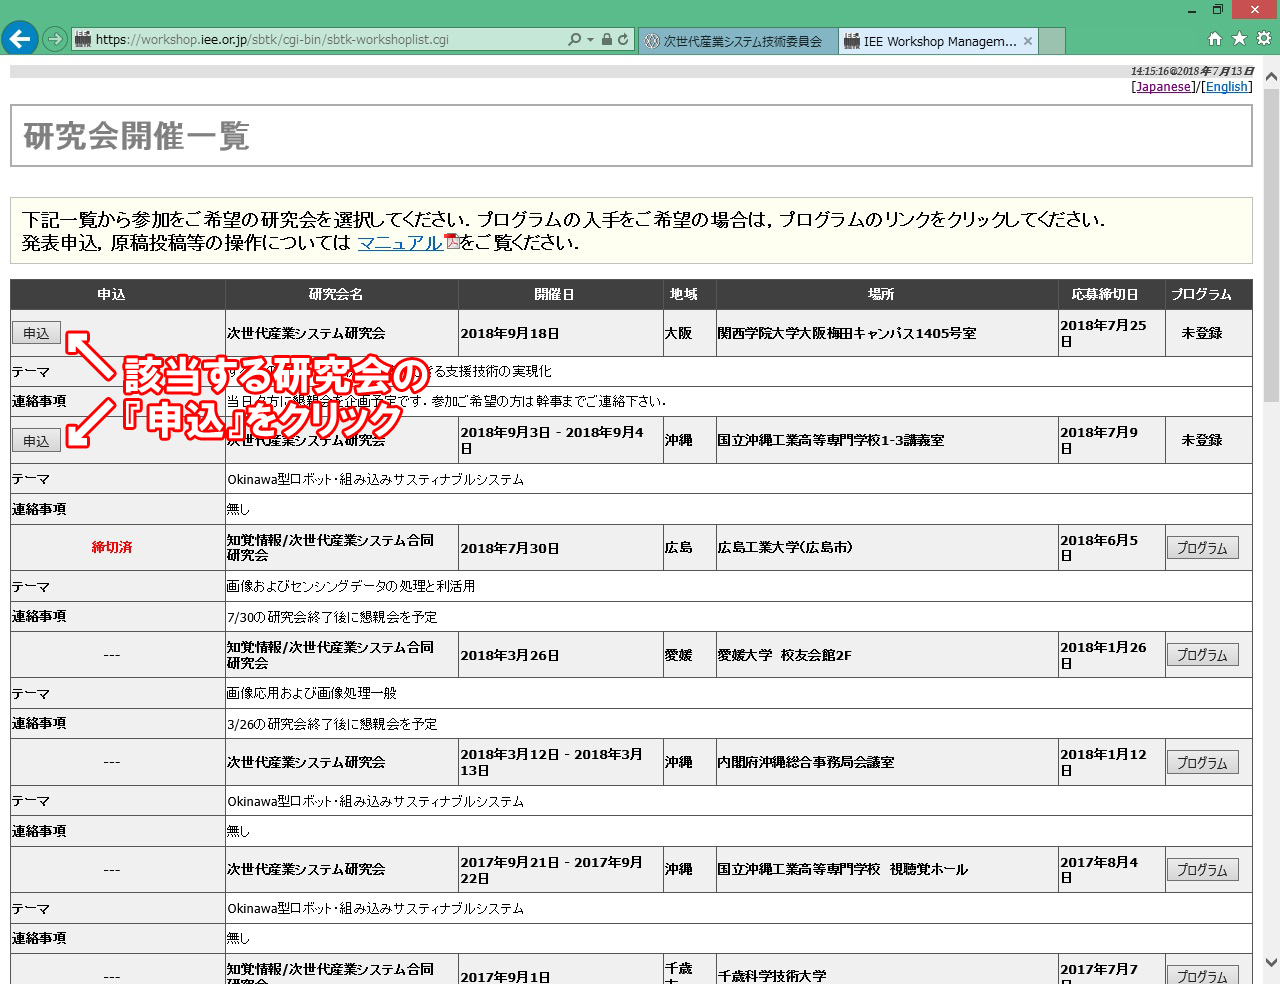
Task: Open the マニュアル link
Action: (400, 243)
